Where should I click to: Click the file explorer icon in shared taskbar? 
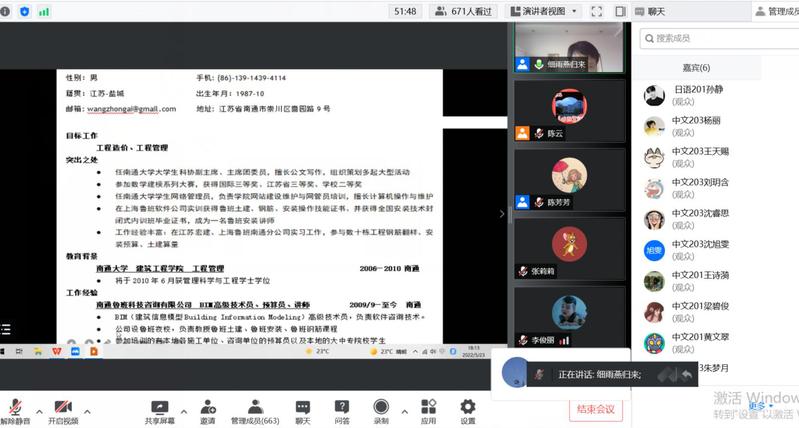pyautogui.click(x=38, y=351)
